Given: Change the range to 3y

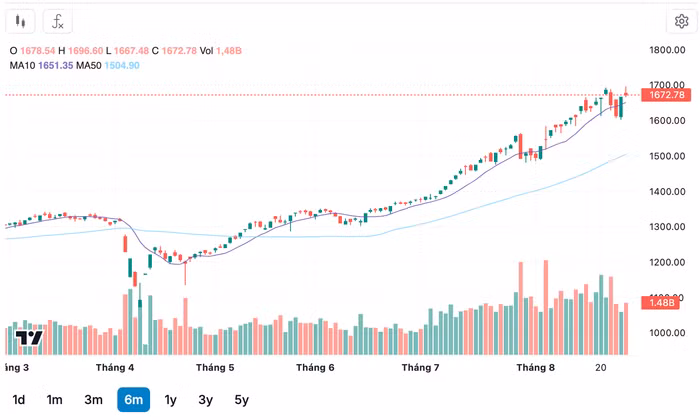Looking at the screenshot, I should [205, 400].
